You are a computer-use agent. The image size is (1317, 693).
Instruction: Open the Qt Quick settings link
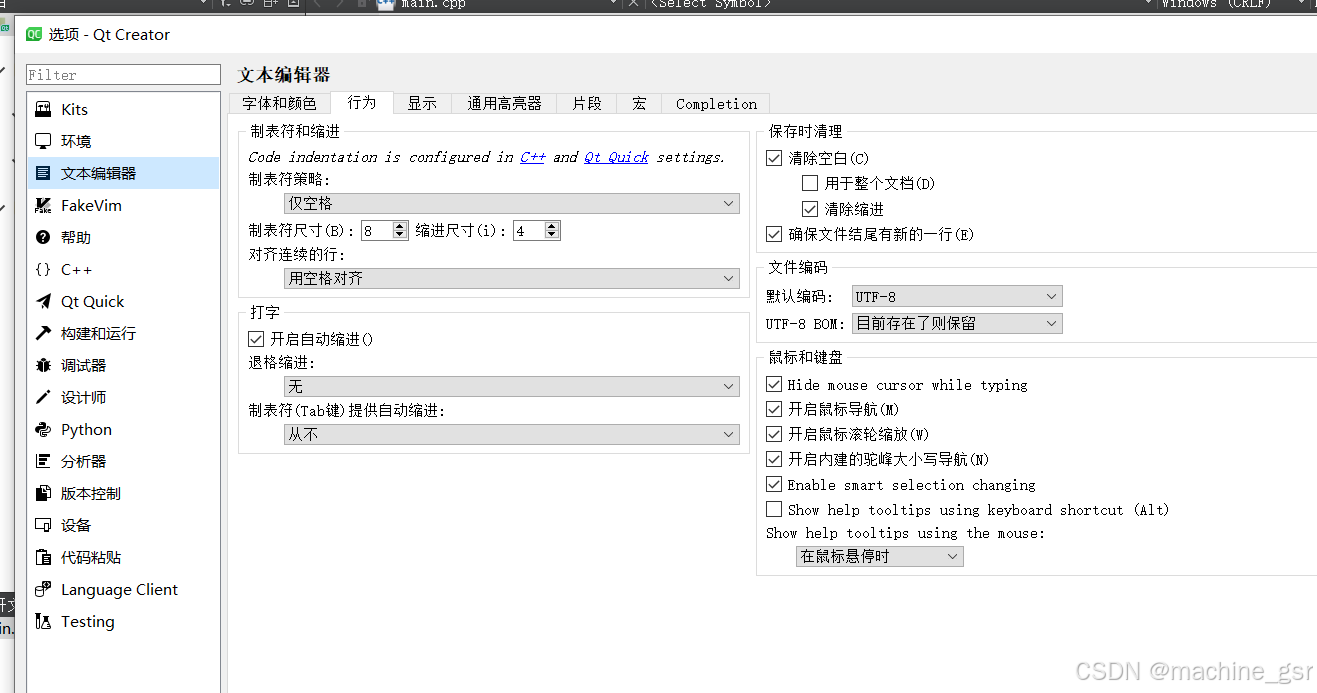616,157
